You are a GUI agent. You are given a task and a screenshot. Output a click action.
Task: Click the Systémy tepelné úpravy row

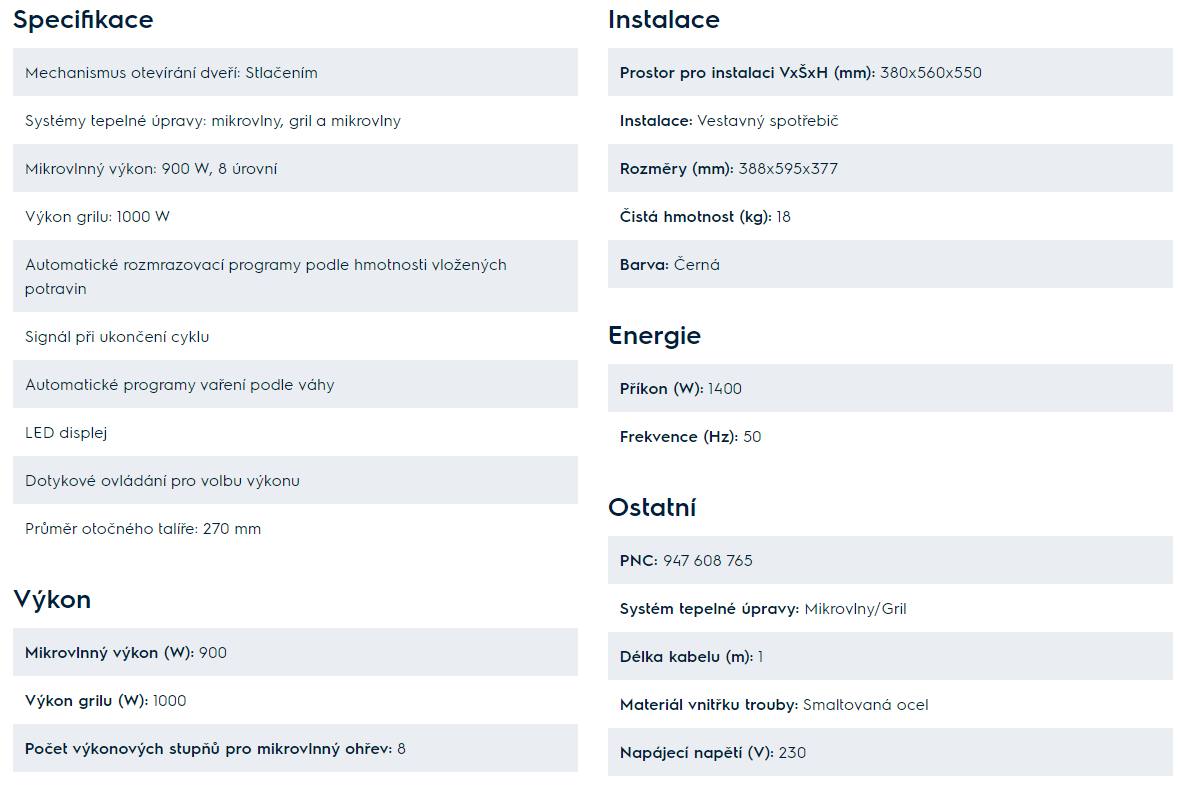[295, 121]
